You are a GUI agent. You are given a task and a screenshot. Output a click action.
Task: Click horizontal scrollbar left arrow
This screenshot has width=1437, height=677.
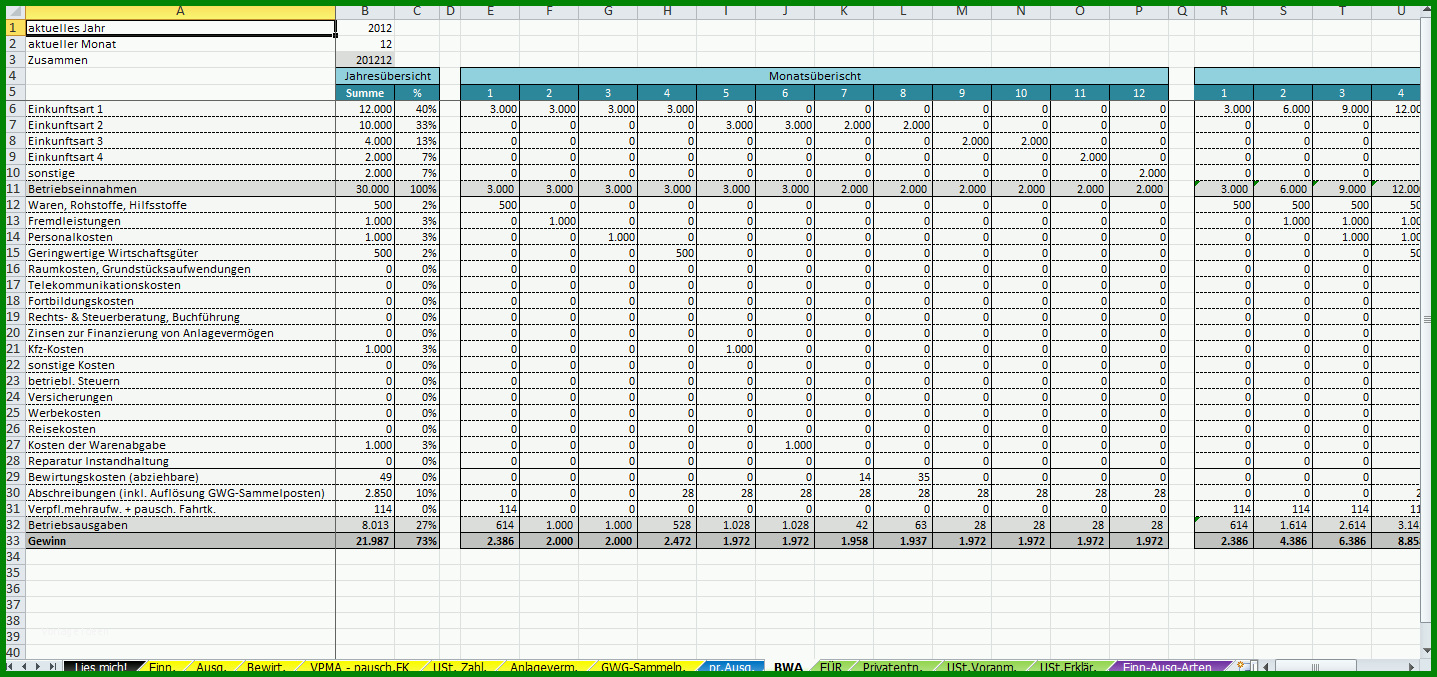[1267, 666]
